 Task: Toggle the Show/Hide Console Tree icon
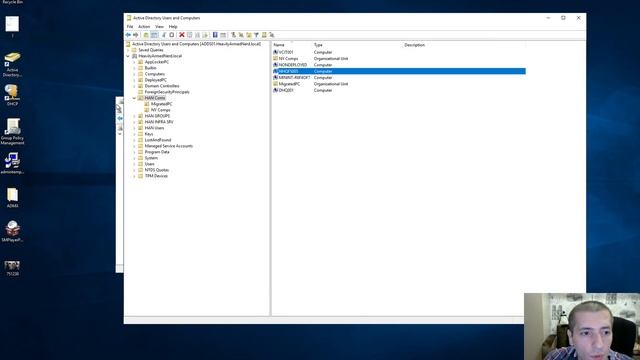click(154, 35)
